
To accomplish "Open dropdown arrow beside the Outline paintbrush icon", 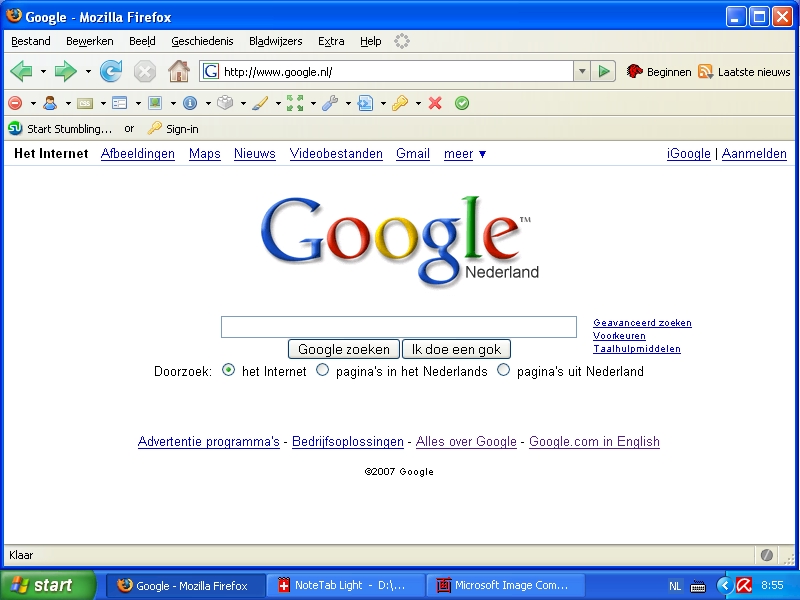I will (x=278, y=104).
